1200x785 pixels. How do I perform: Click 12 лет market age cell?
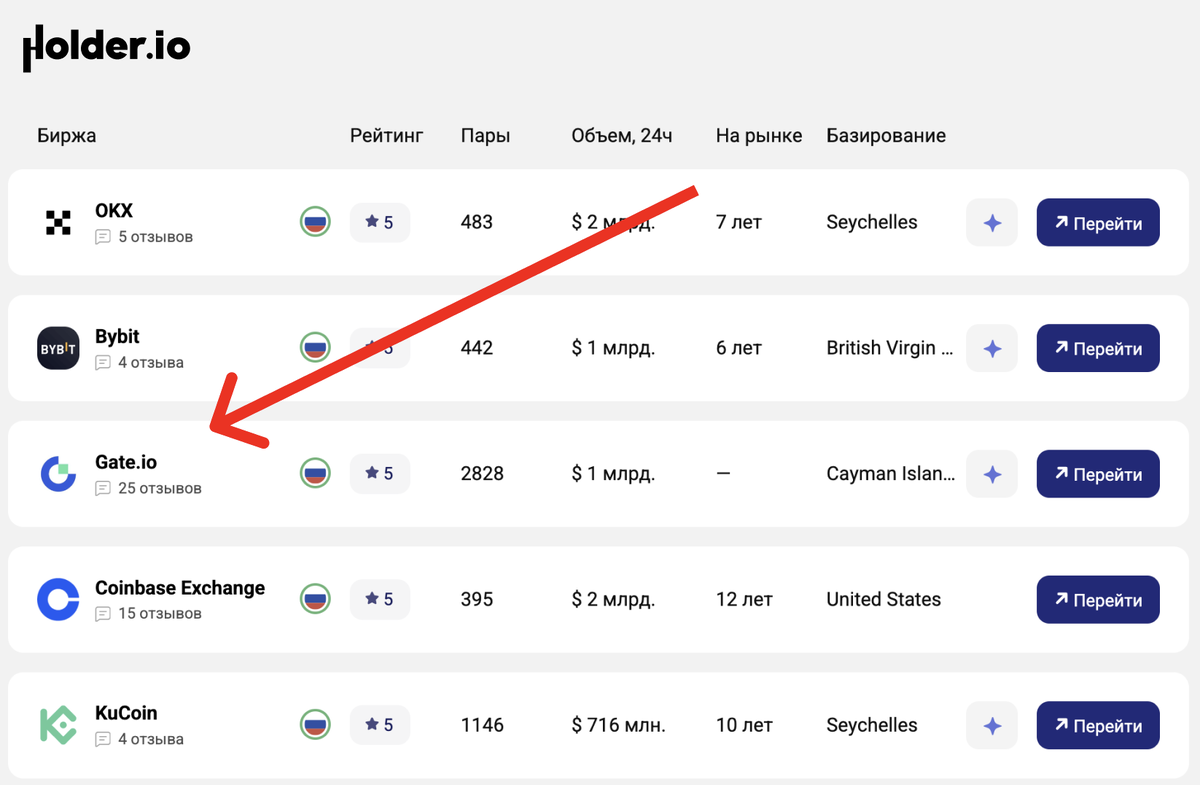tap(744, 600)
